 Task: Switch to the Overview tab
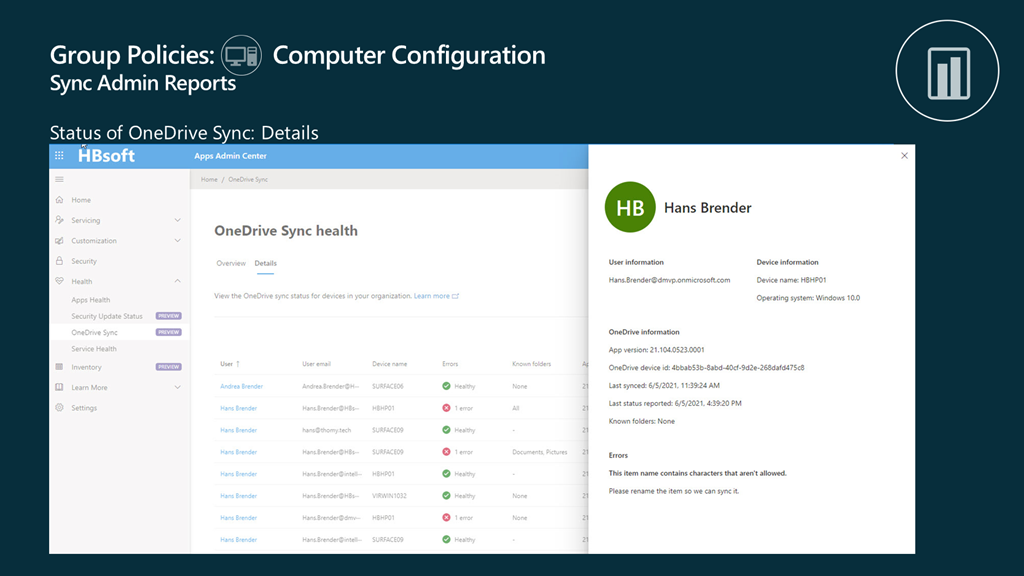pyautogui.click(x=231, y=263)
